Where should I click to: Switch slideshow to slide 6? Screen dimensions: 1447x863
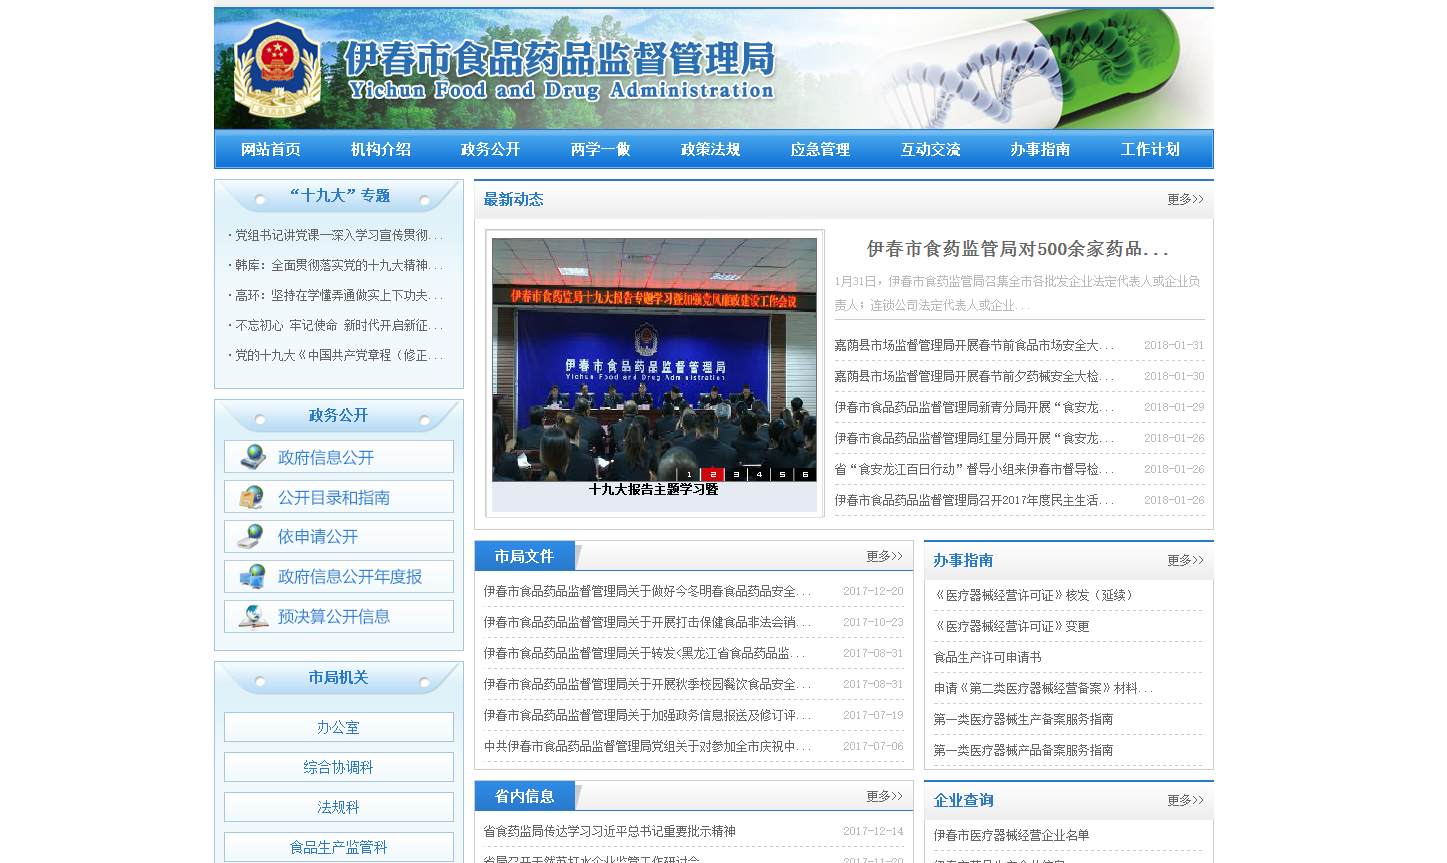pos(805,474)
